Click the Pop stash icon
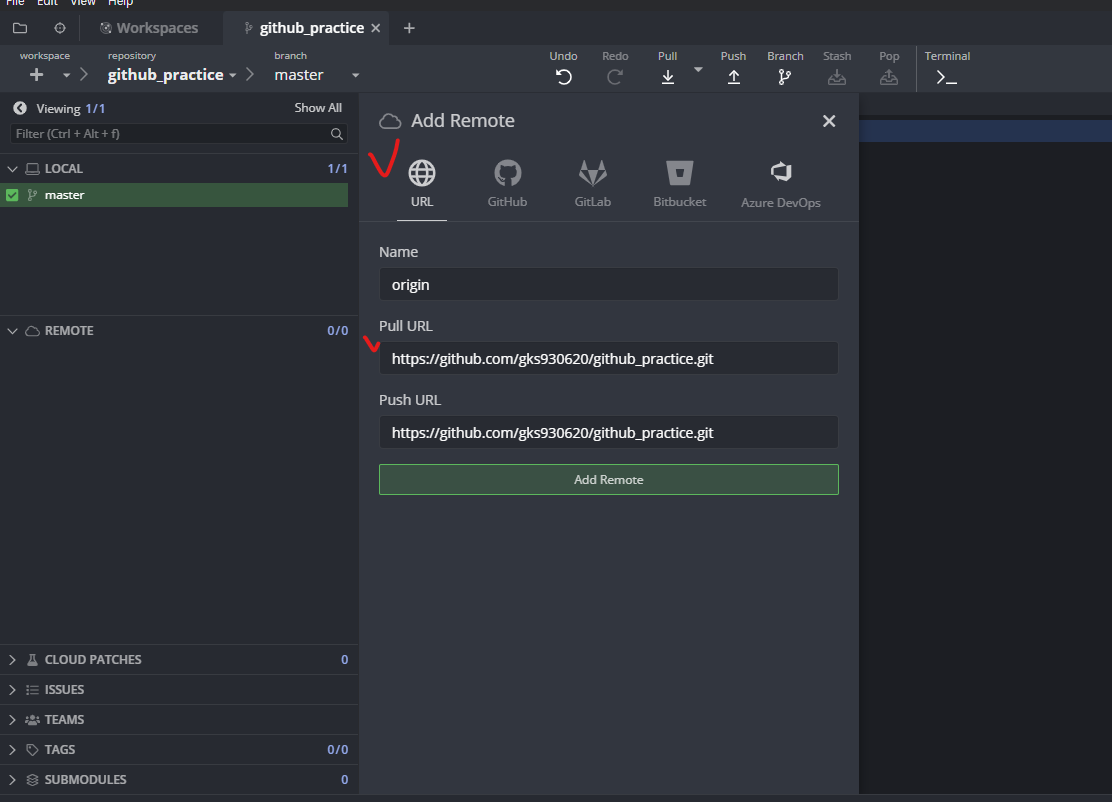Viewport: 1112px width, 802px height. pyautogui.click(x=889, y=77)
